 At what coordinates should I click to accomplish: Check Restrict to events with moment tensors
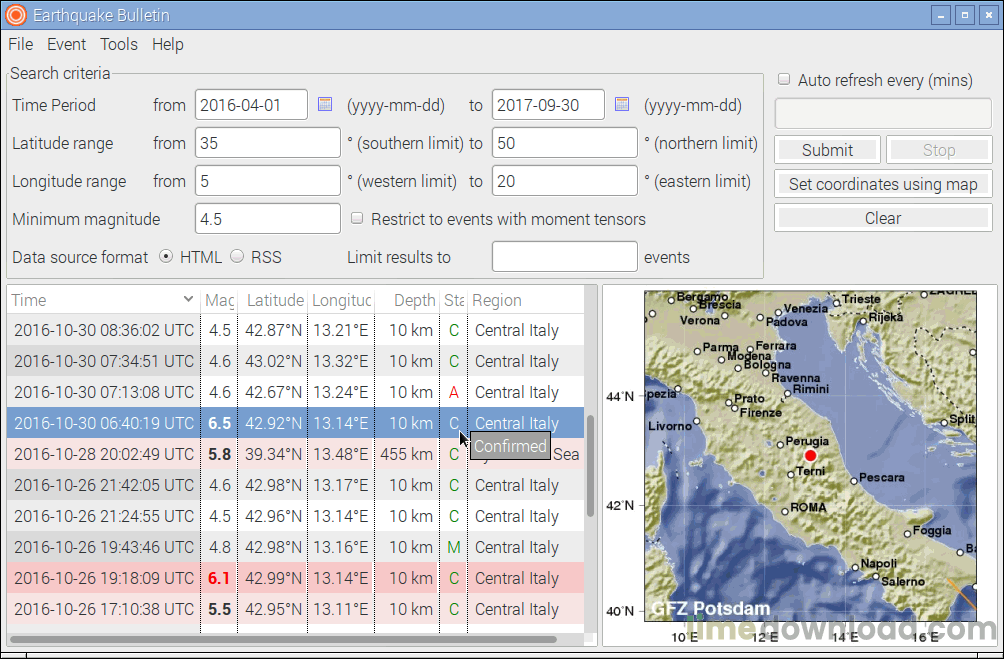pos(357,219)
